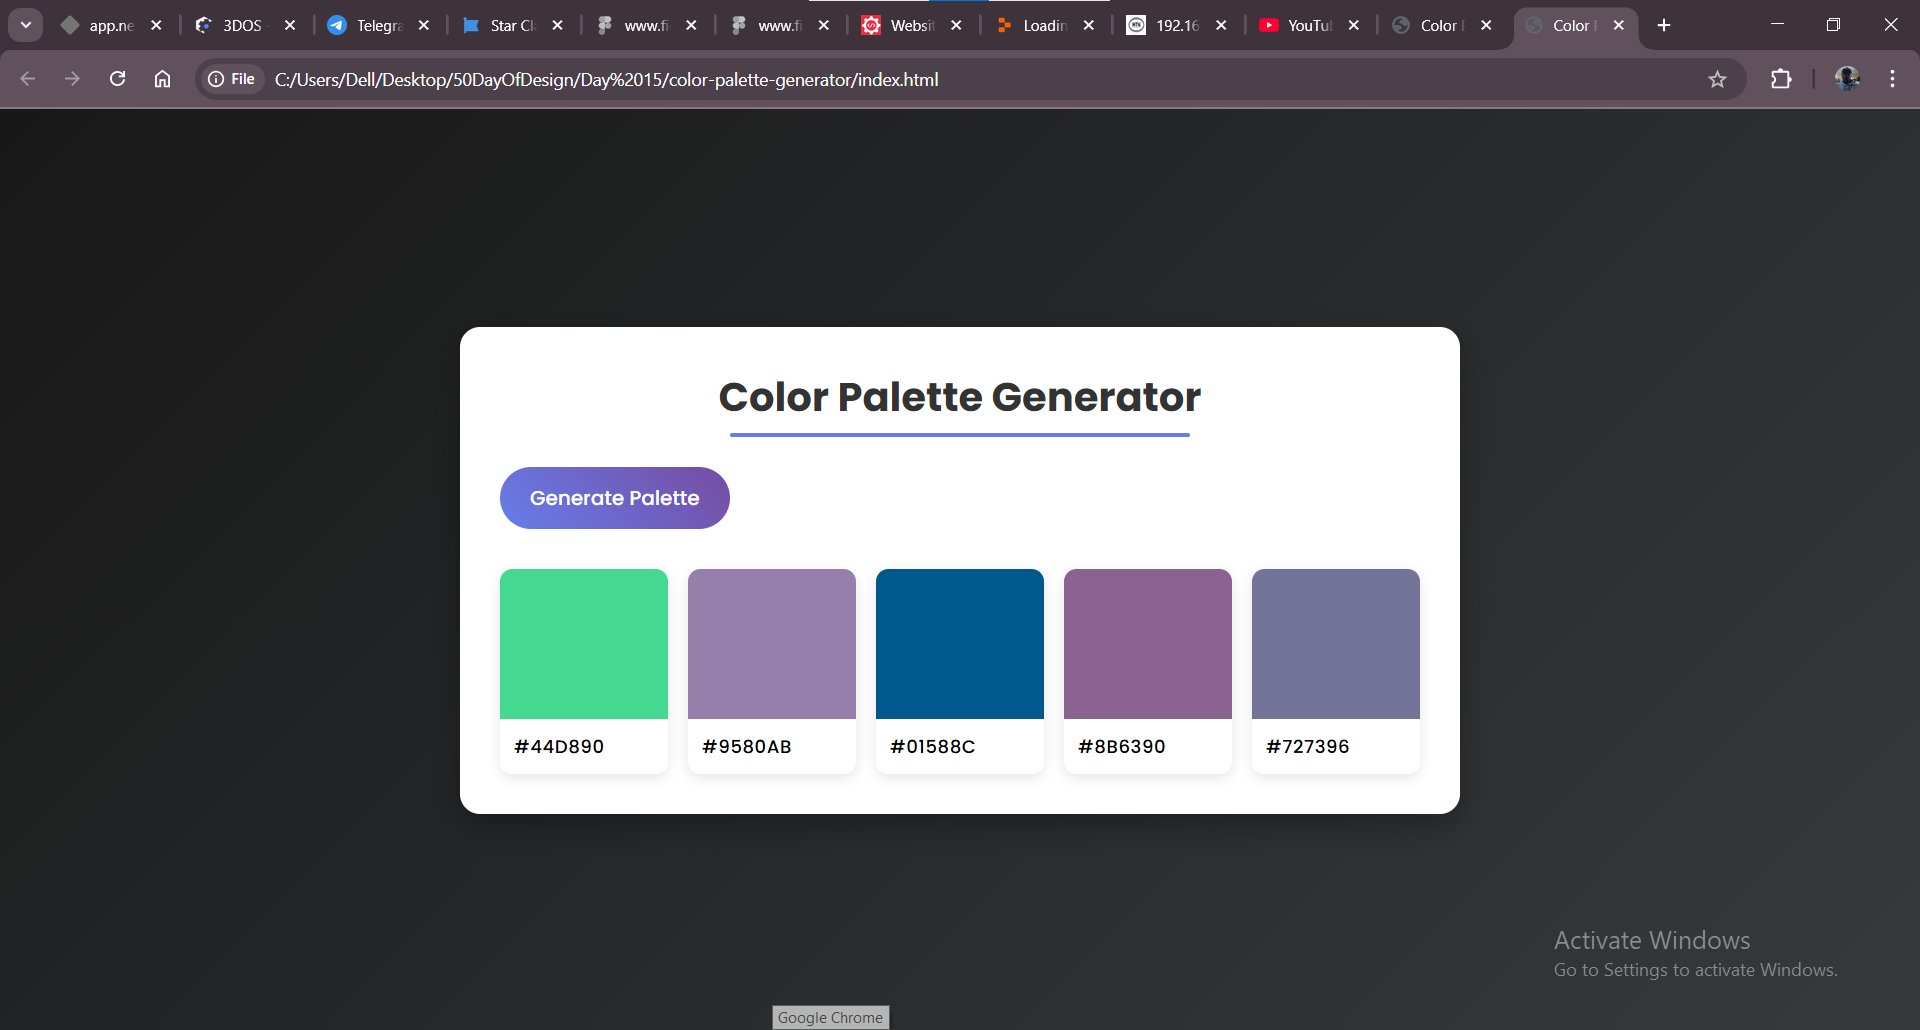Go to the browser home page icon
This screenshot has height=1030, width=1920.
point(162,79)
